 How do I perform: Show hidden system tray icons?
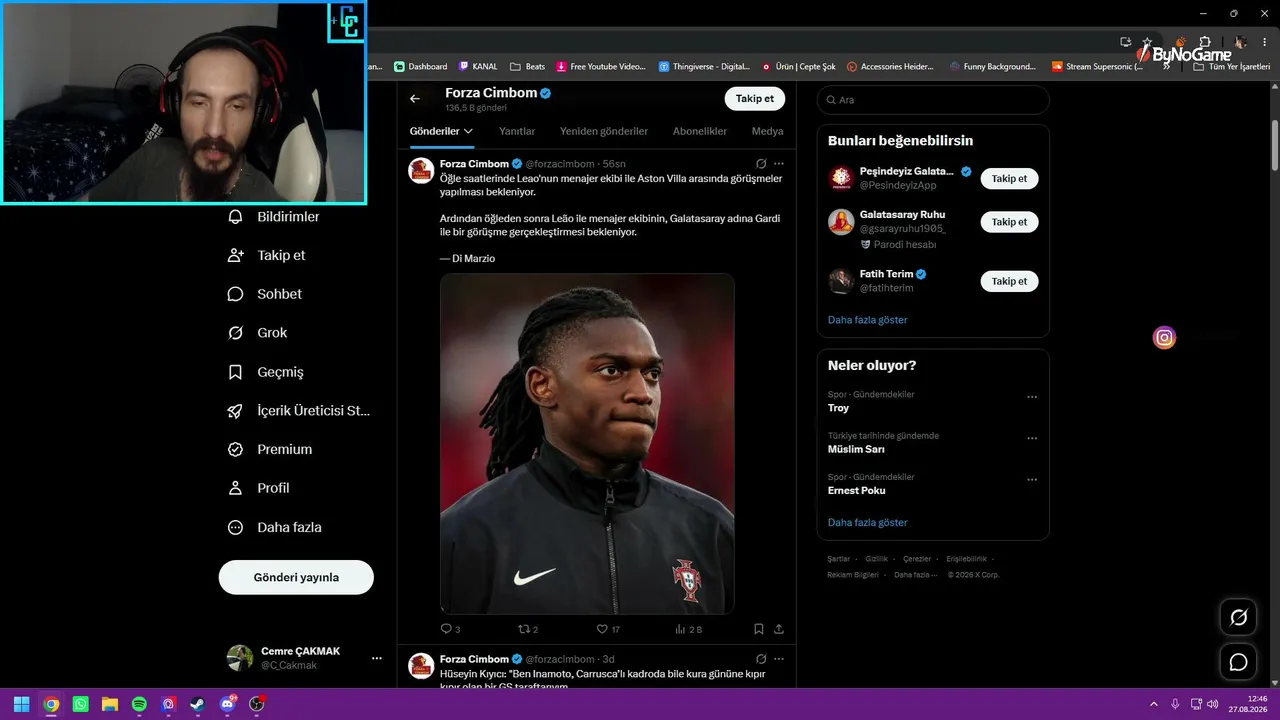1155,704
